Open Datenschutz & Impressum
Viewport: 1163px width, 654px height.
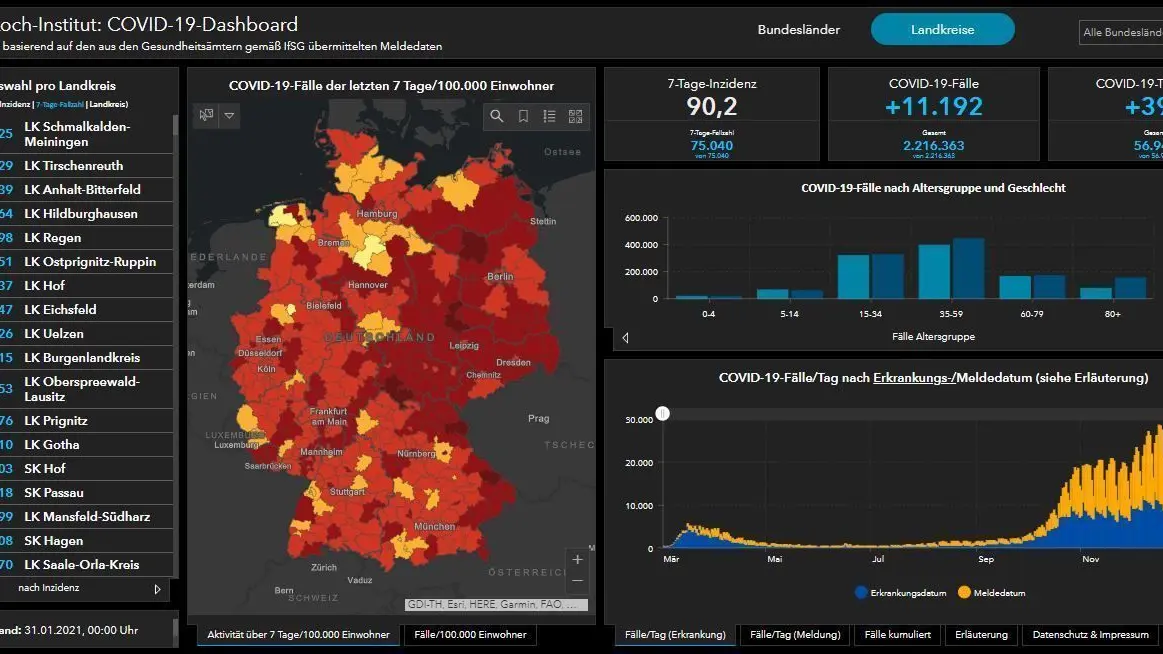(1090, 635)
